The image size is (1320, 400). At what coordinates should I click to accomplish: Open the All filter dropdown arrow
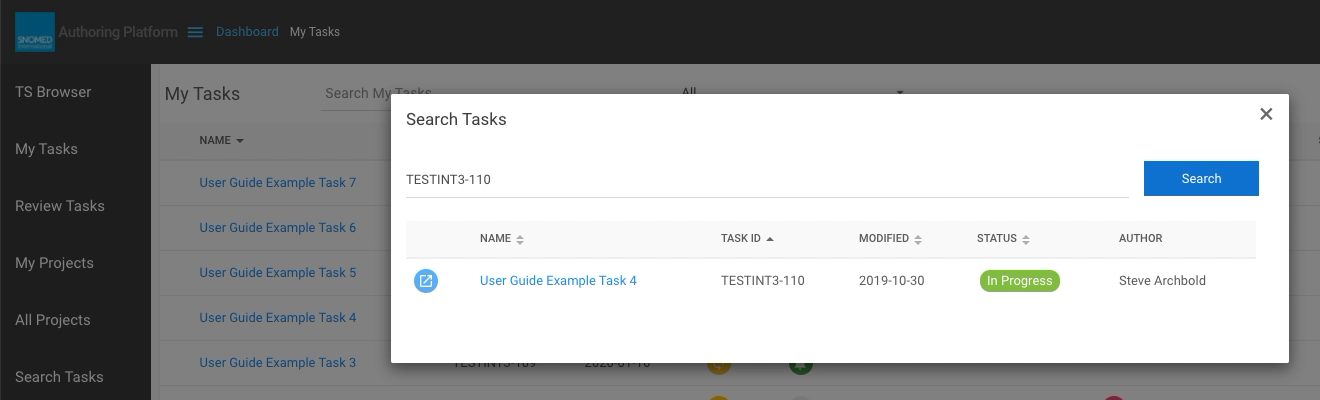tap(900, 93)
